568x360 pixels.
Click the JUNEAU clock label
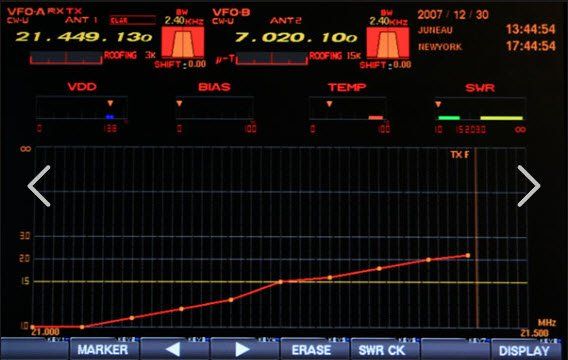click(x=435, y=30)
